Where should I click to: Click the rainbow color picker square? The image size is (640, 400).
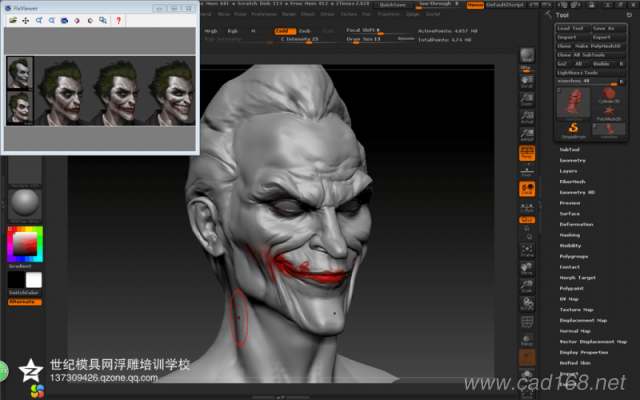point(25,244)
